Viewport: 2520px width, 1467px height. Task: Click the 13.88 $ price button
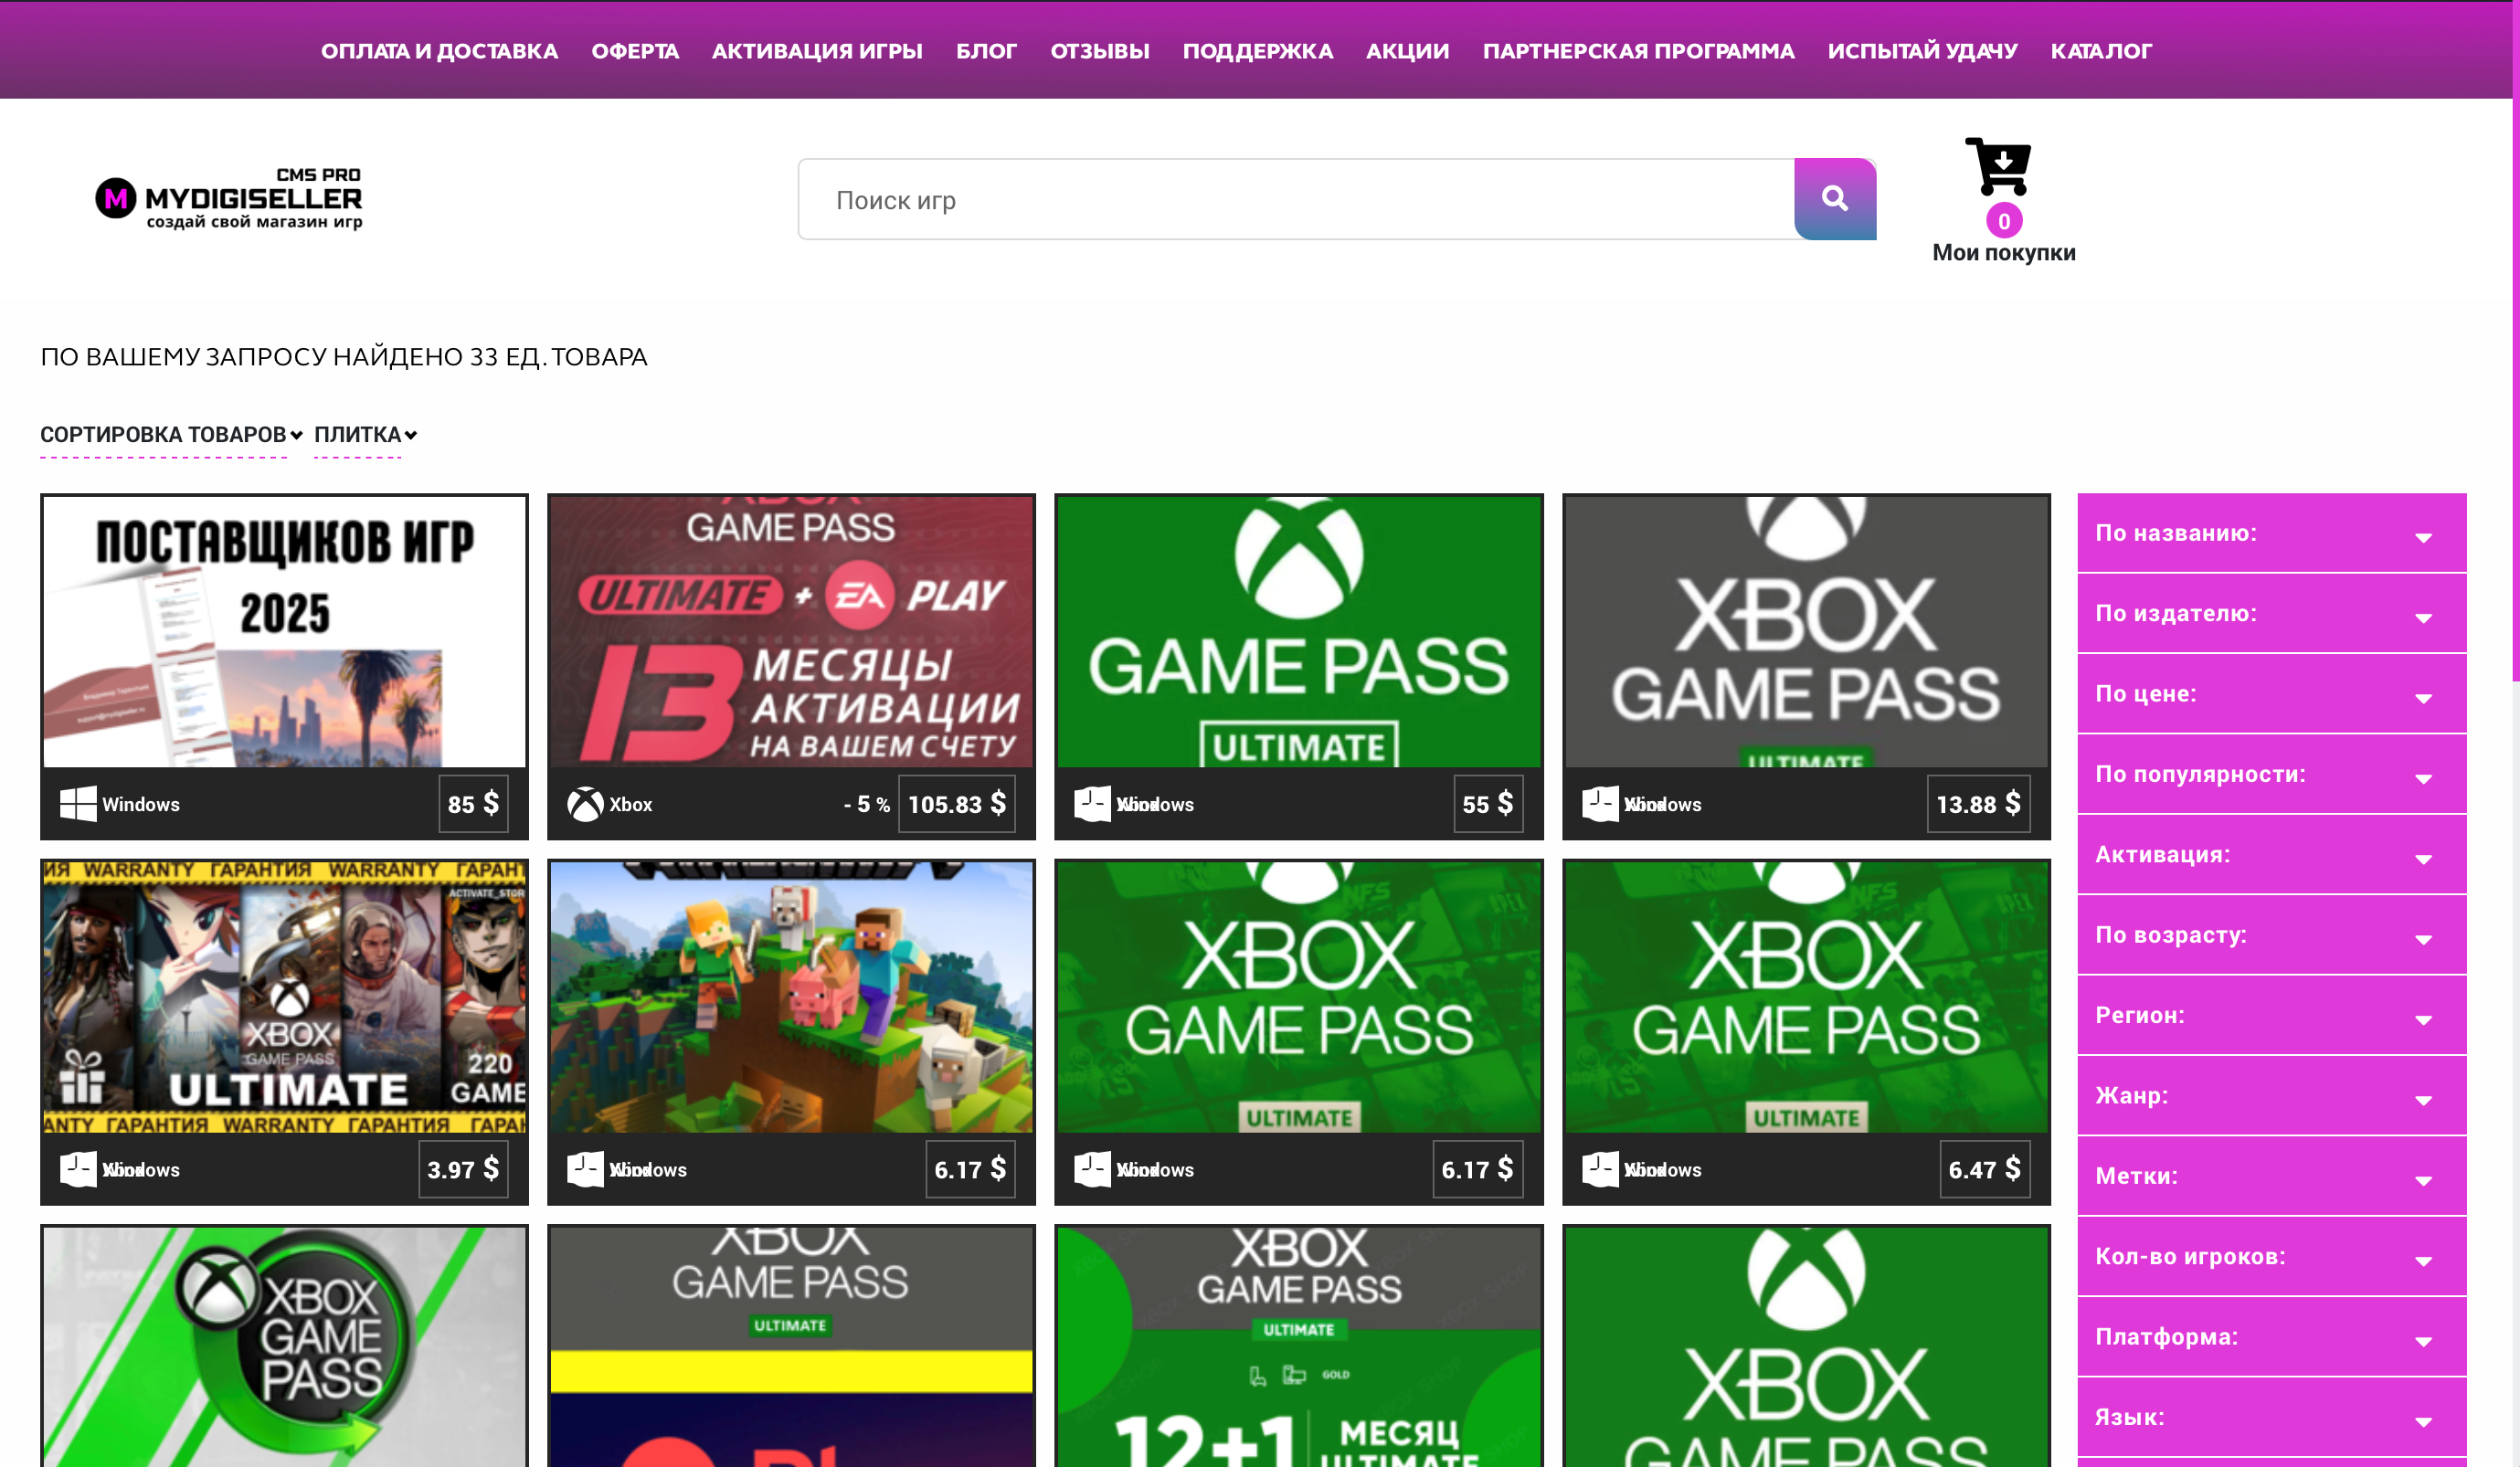pyautogui.click(x=1978, y=803)
